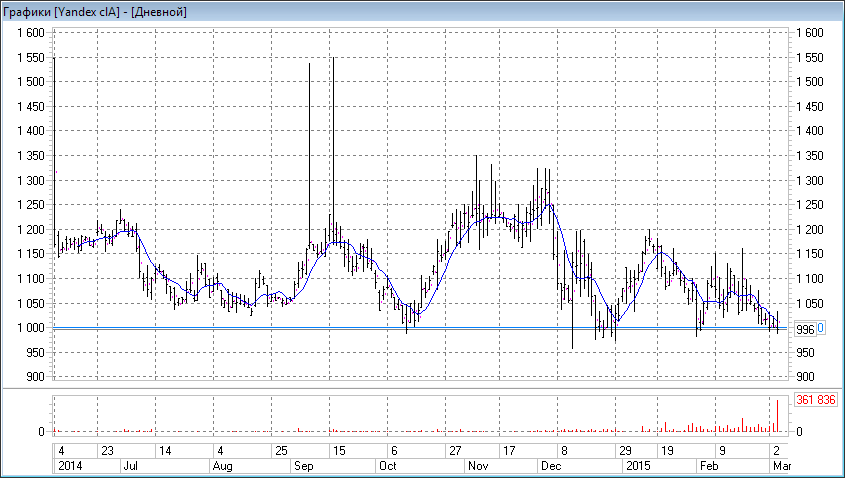845x478 pixels.
Task: Click date label 14 above Jul
Action: (x=165, y=451)
